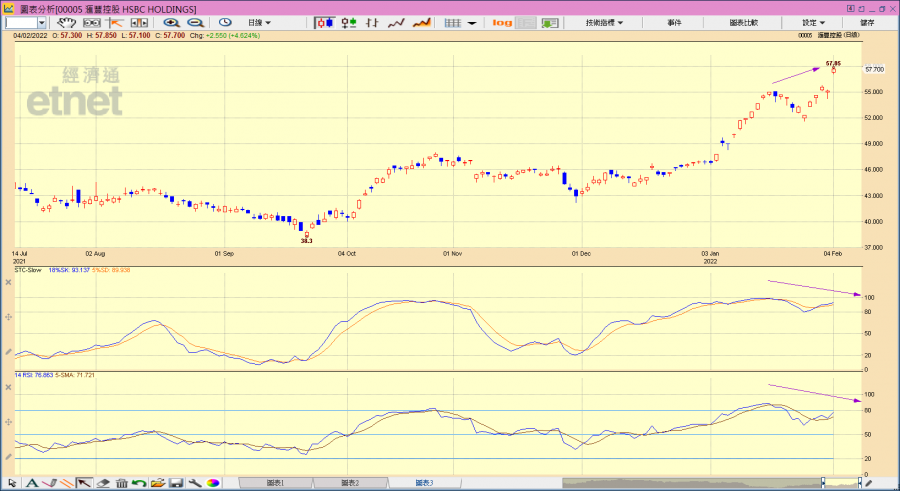Open the color wheel picker
Viewport: 900px width, 491px height.
click(213, 483)
